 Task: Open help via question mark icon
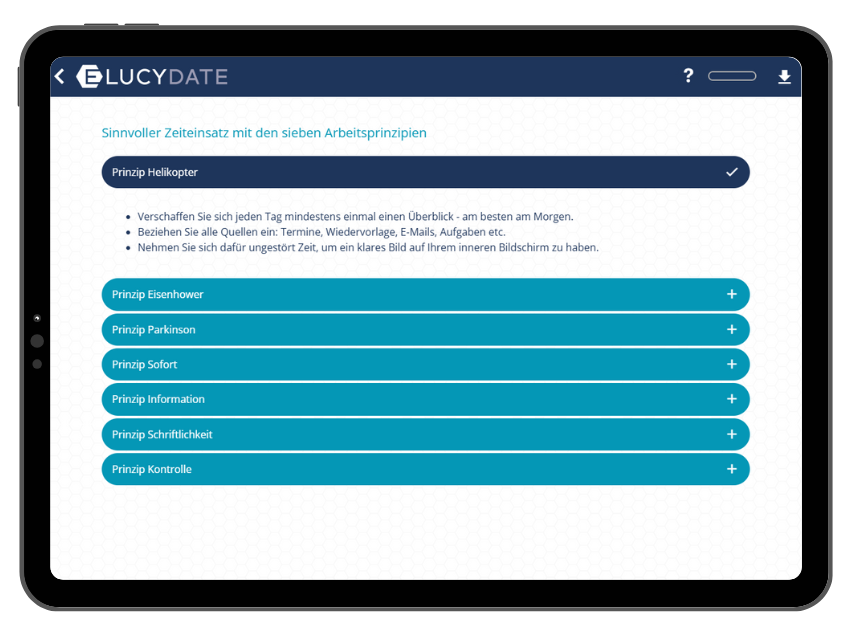pos(688,76)
